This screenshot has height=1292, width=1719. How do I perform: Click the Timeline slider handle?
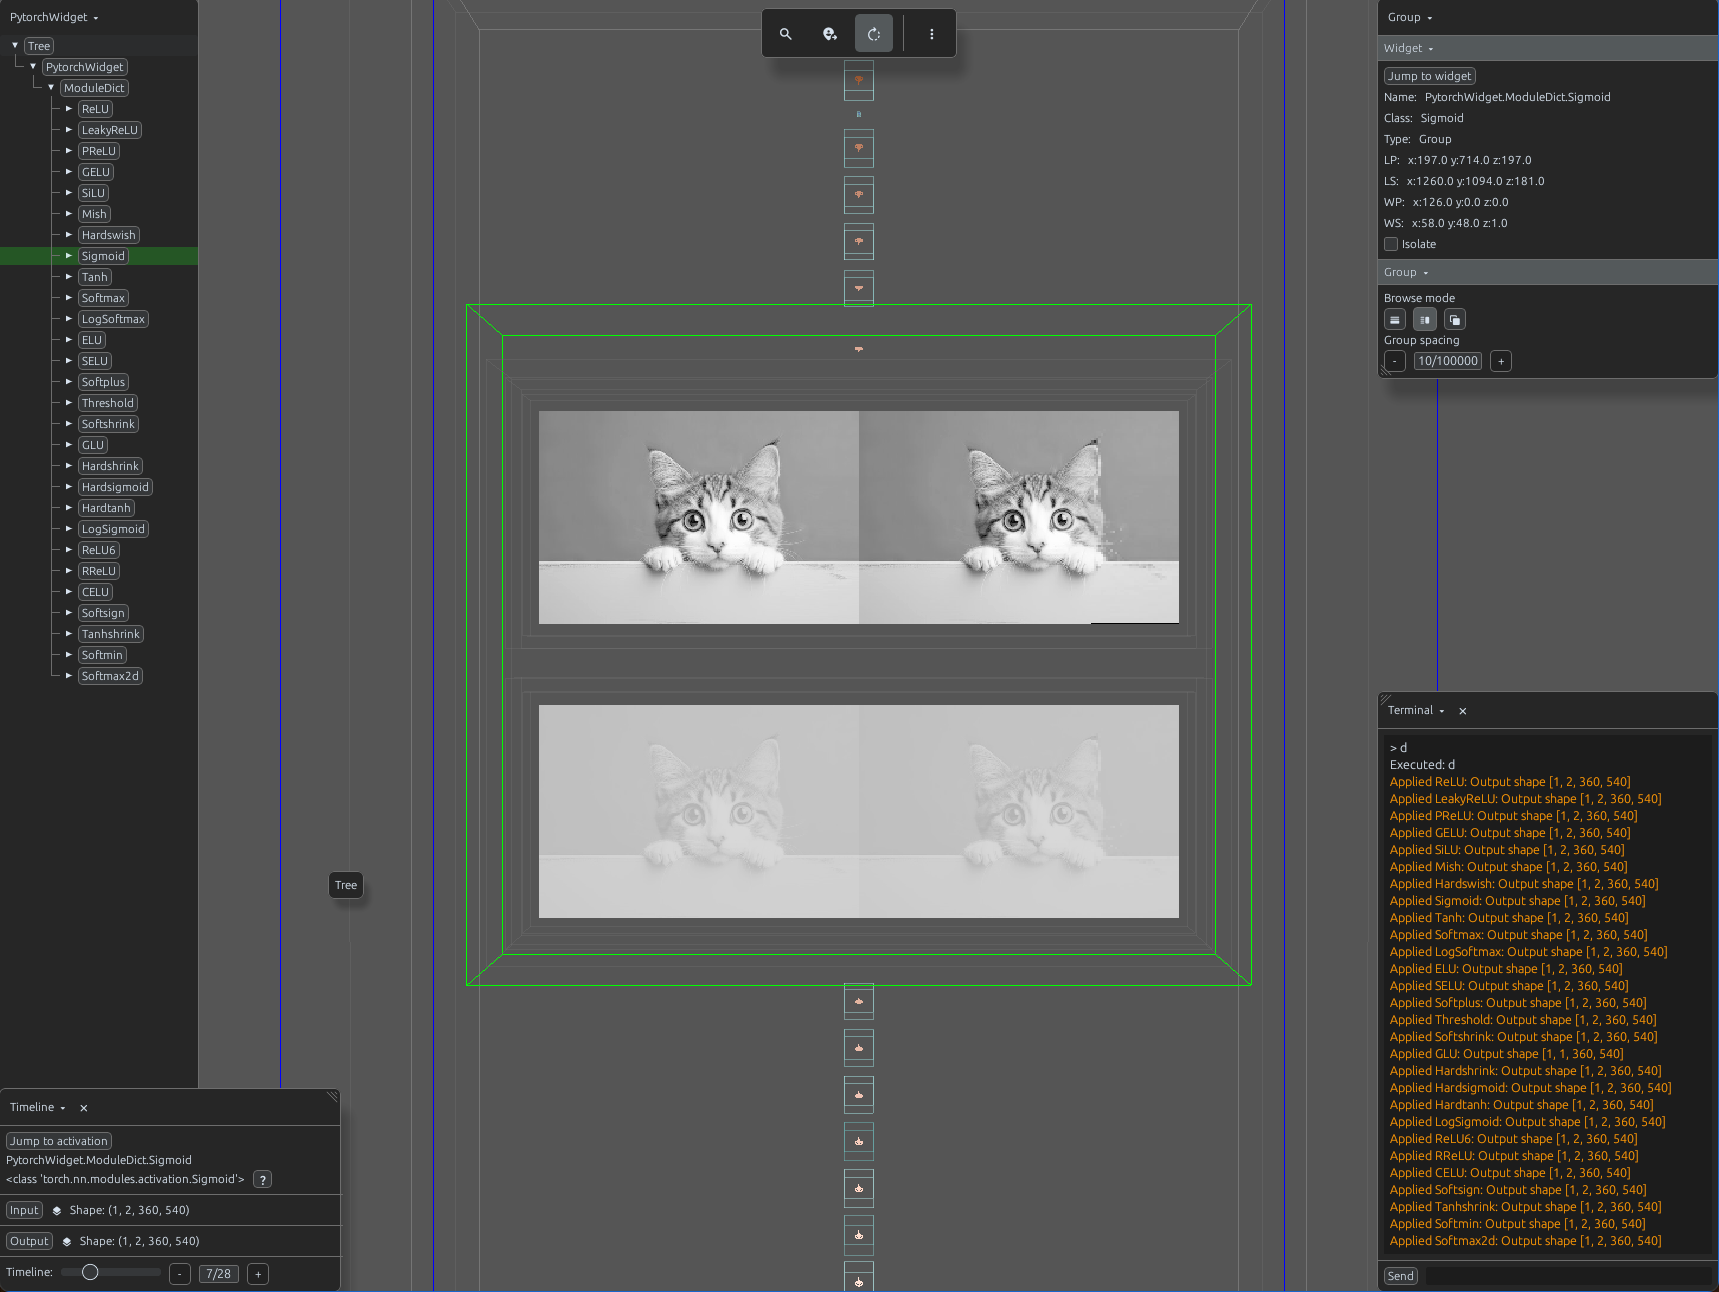90,1273
